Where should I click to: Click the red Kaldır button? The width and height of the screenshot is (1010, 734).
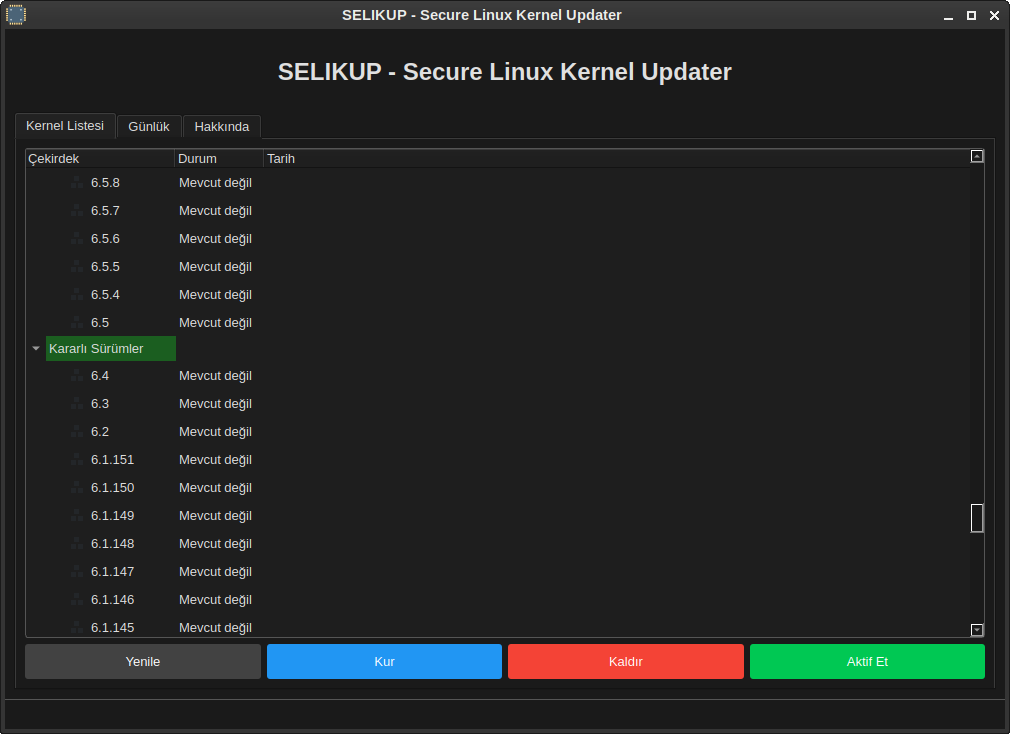point(625,662)
